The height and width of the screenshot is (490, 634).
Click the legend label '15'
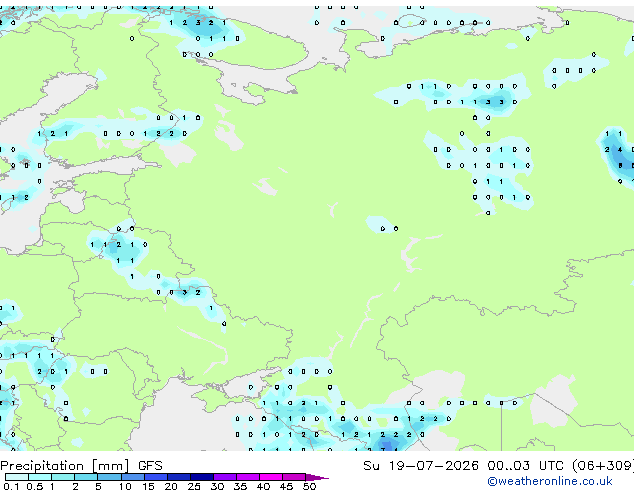point(148,486)
